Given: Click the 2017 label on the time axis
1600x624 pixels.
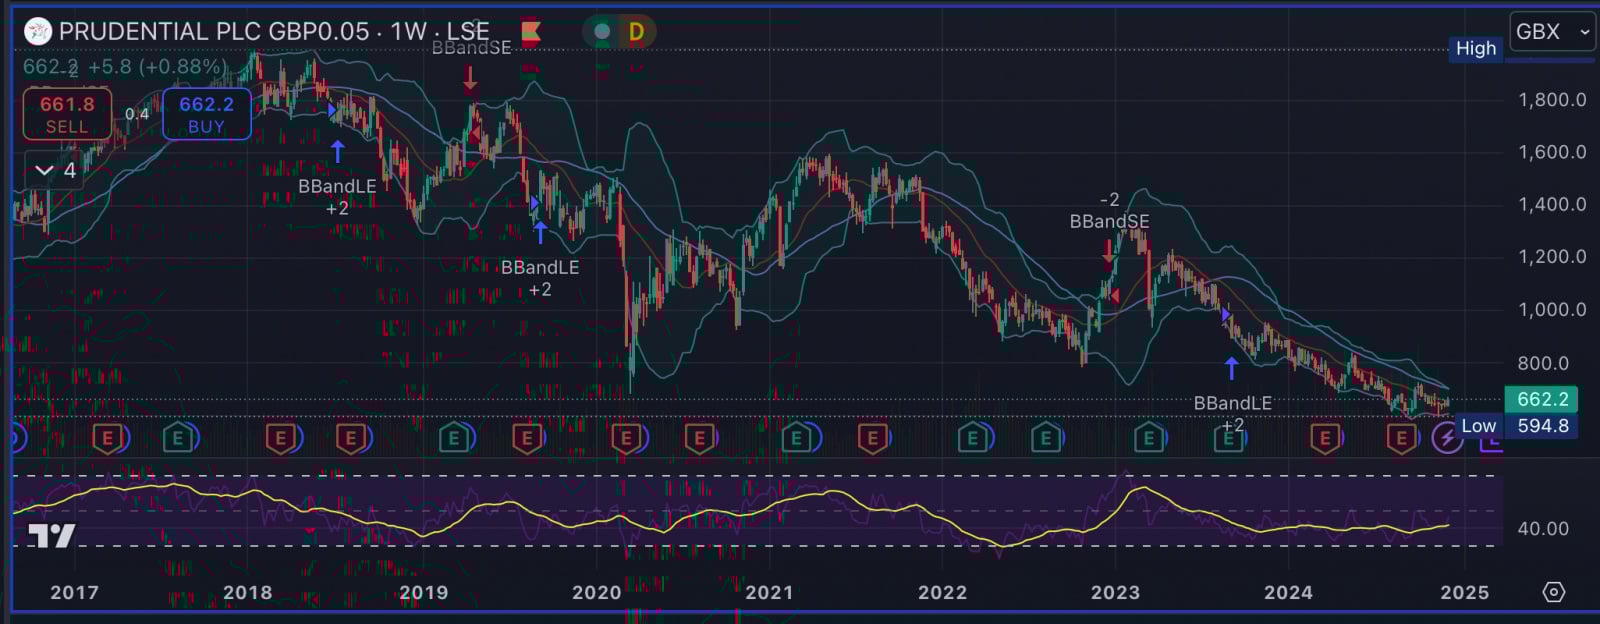Looking at the screenshot, I should [75, 593].
